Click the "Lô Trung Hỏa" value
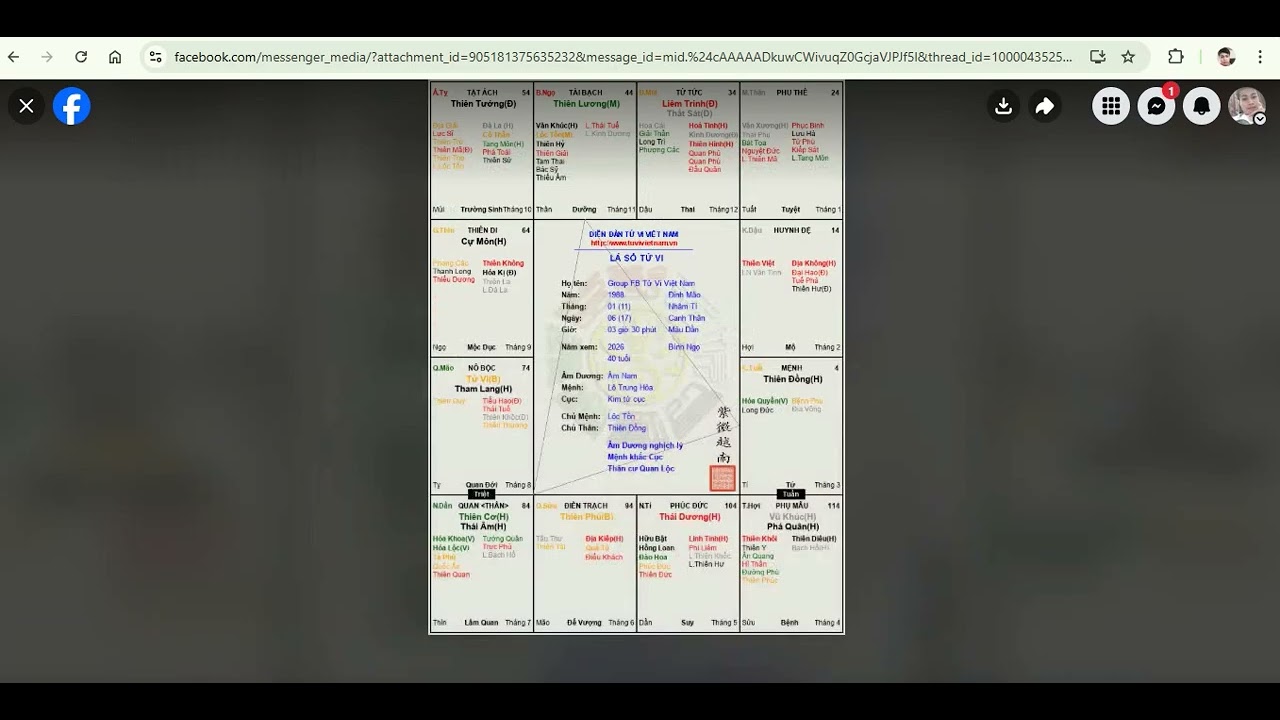Viewport: 1280px width, 720px height. coord(630,388)
